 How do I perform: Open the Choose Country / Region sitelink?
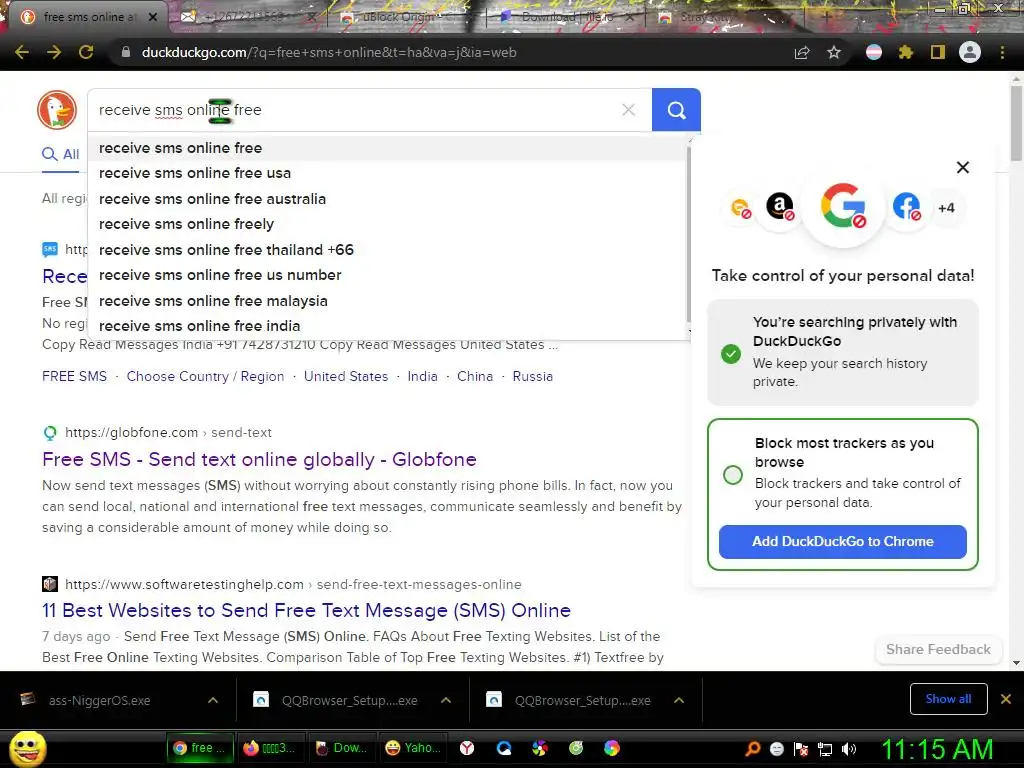coord(205,376)
